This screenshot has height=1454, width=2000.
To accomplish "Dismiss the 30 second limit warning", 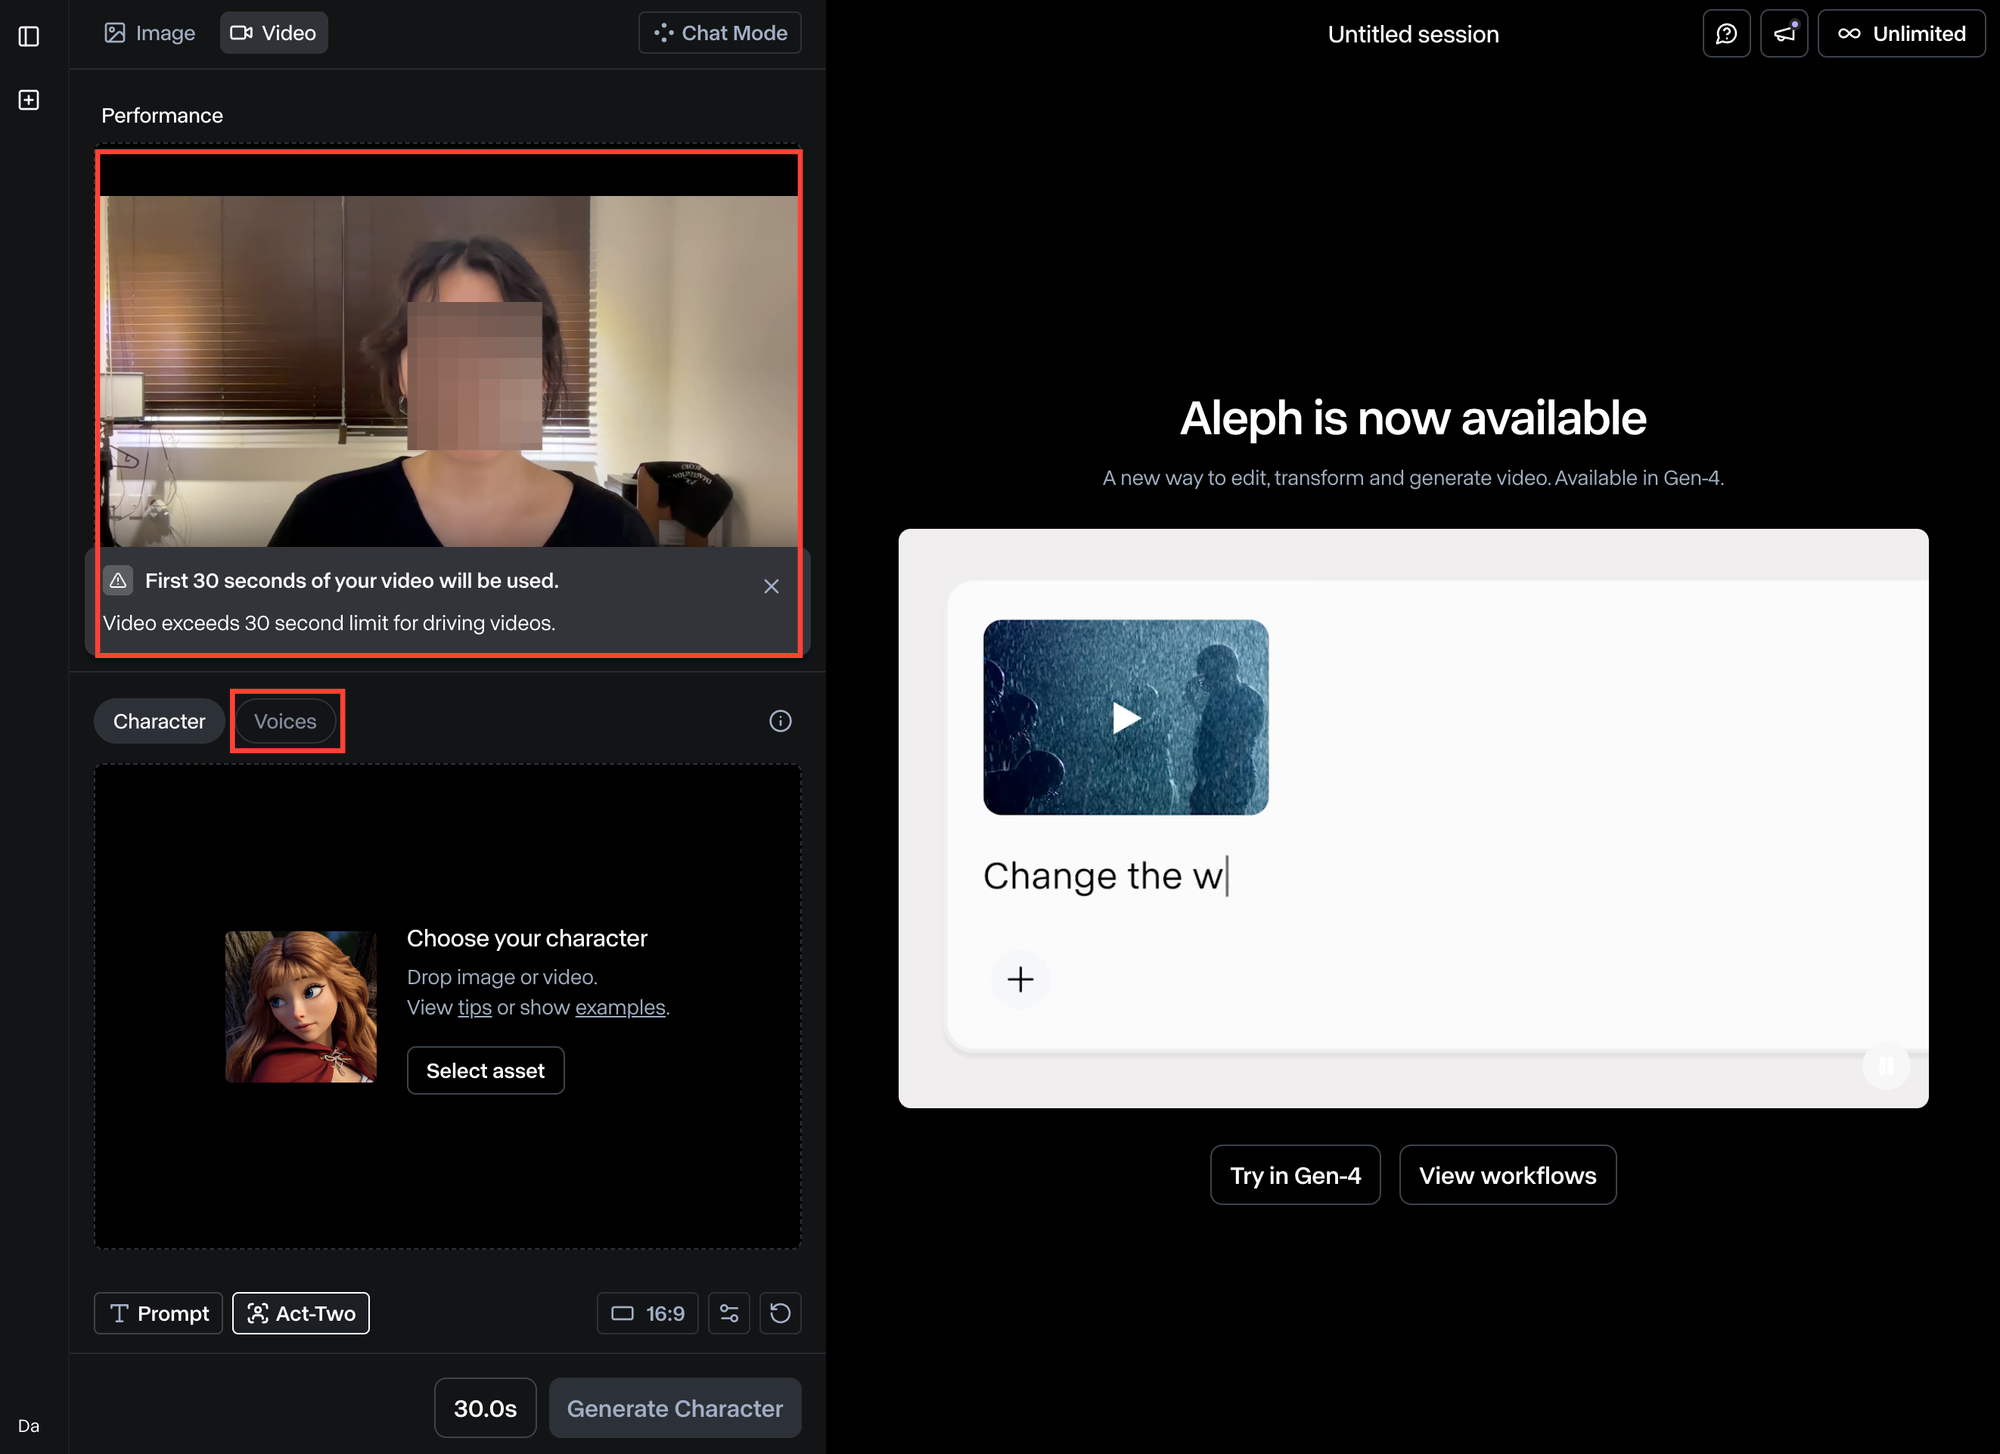I will tap(771, 586).
